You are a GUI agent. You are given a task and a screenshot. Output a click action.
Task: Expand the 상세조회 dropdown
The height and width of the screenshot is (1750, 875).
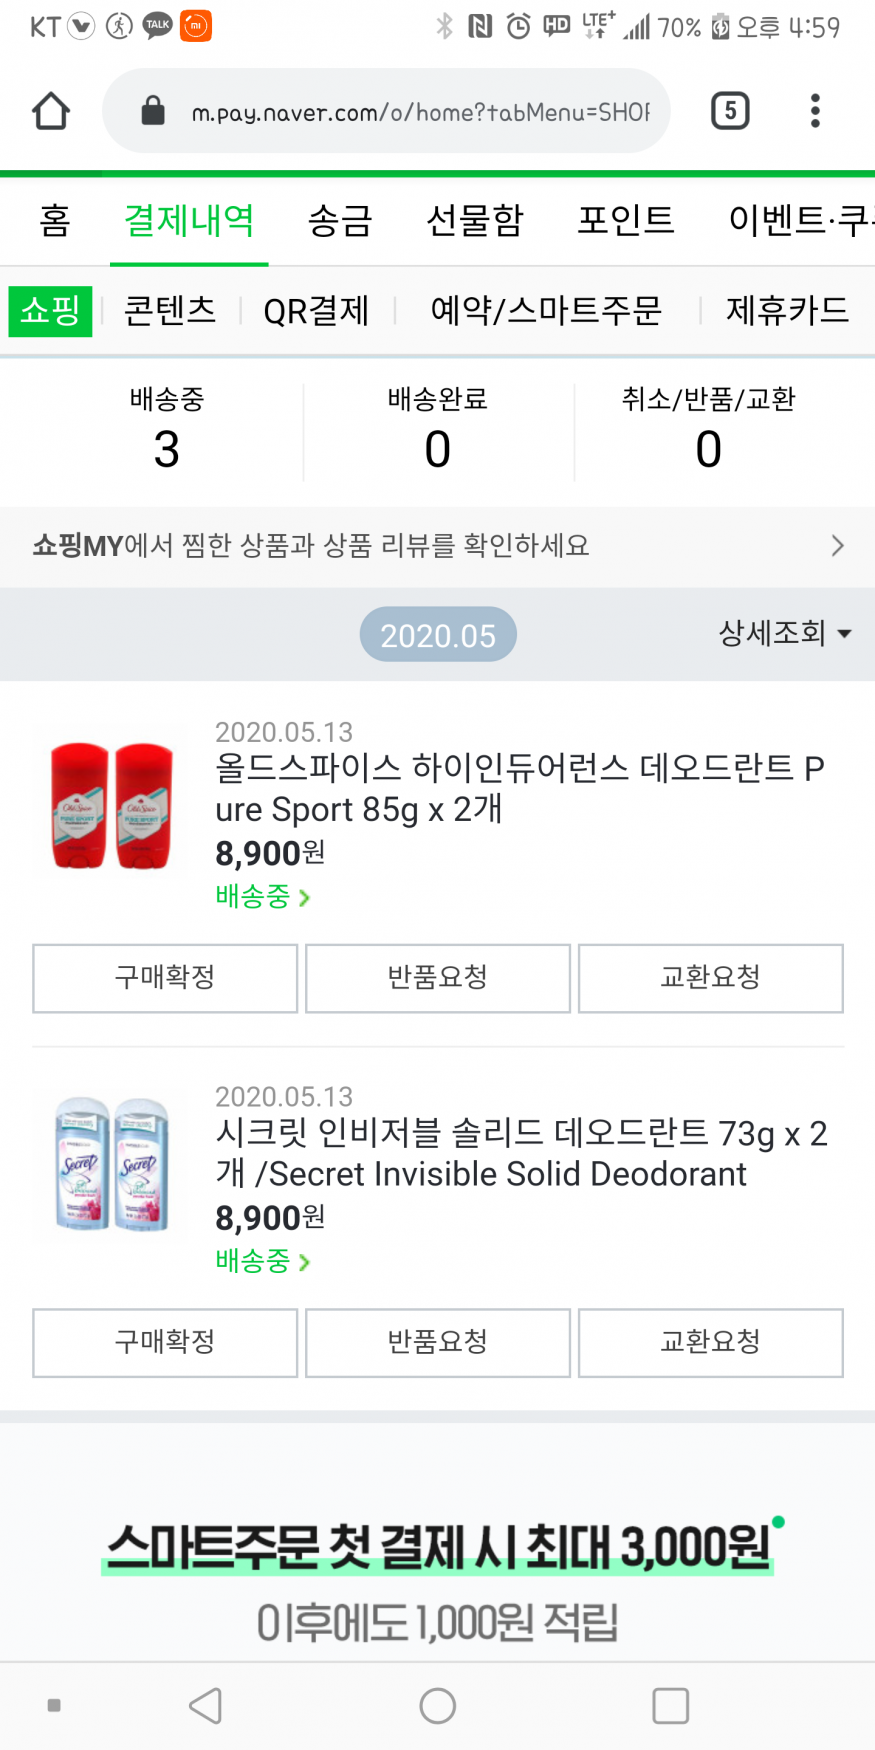tap(785, 633)
